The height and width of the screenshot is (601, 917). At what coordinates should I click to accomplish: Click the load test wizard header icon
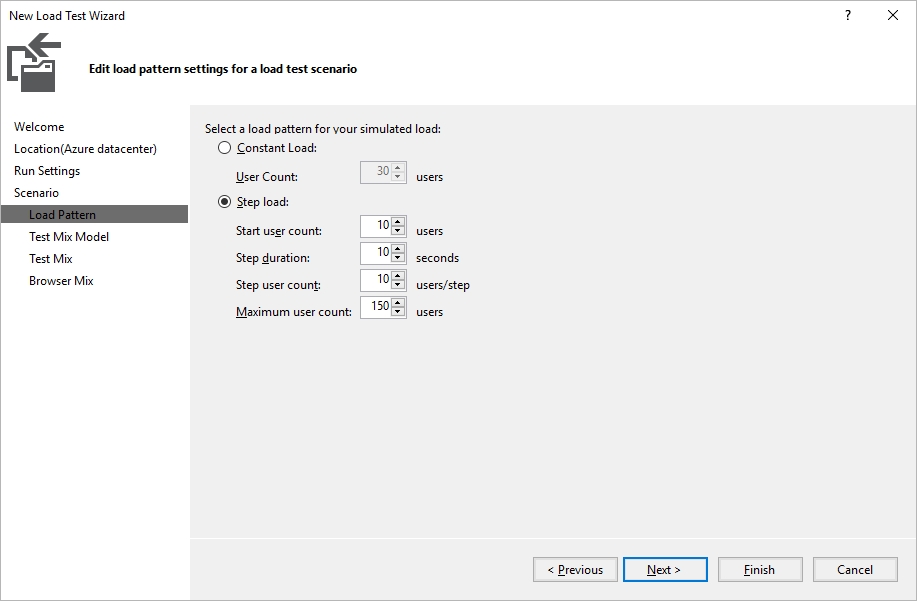pyautogui.click(x=34, y=63)
